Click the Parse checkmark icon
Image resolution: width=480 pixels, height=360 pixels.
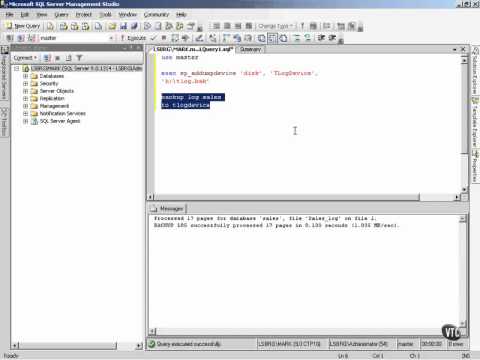(153, 38)
